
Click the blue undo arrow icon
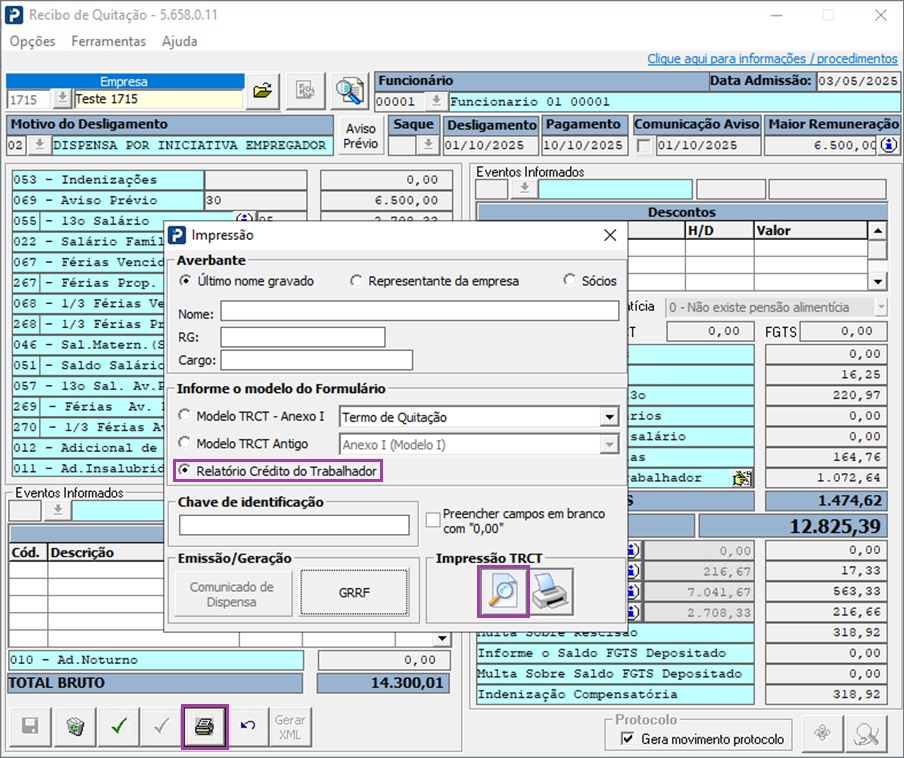click(247, 727)
